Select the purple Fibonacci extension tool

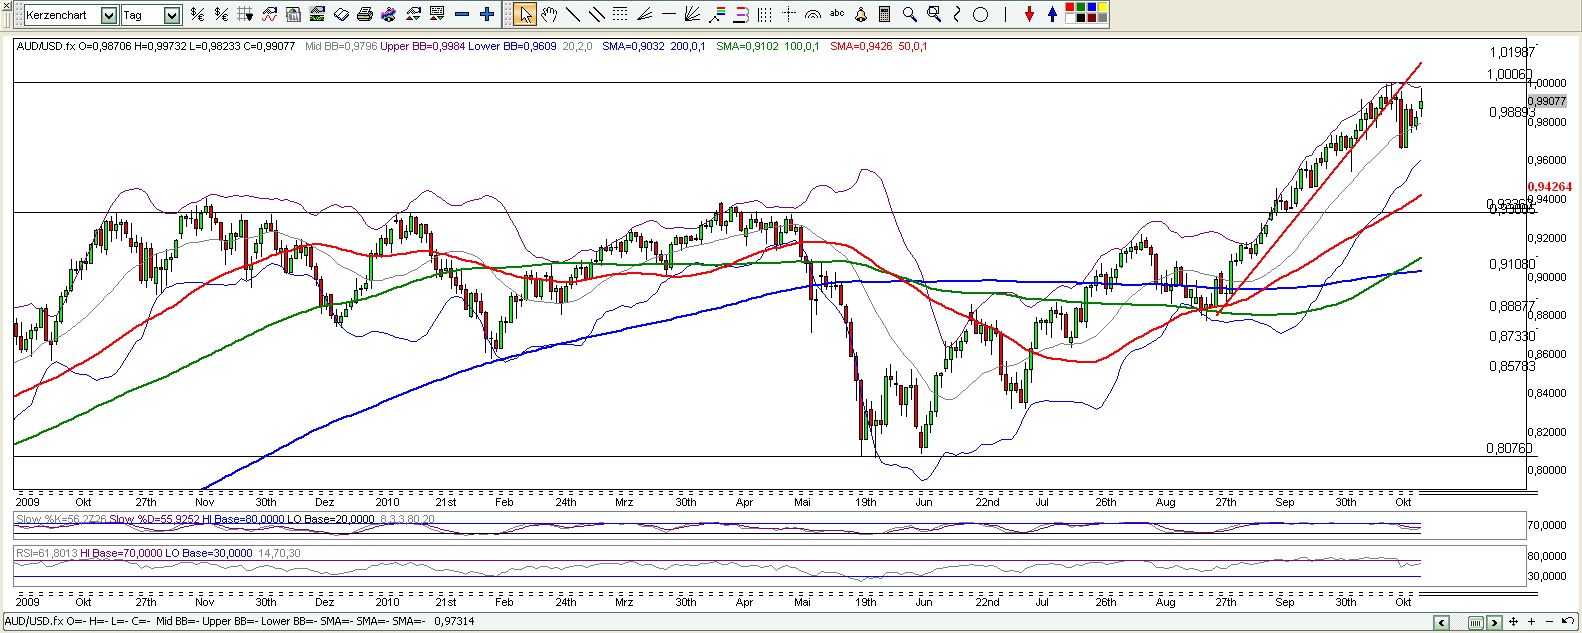coord(741,15)
